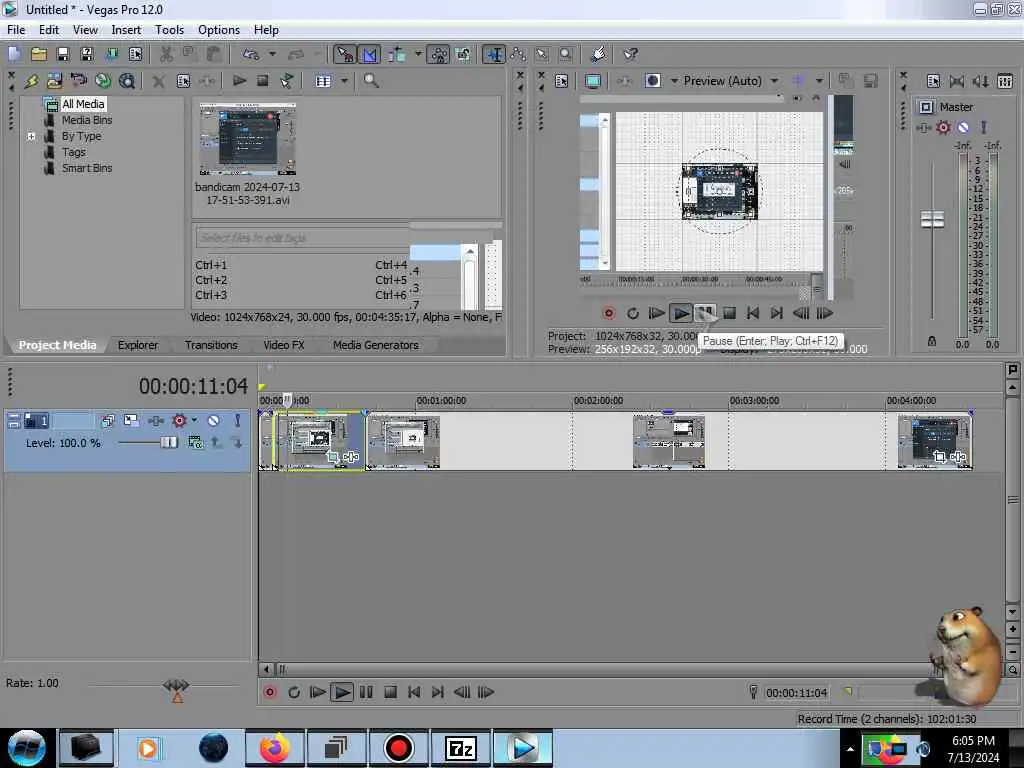
Task: Click Stop in the timeline transport bar
Action: pyautogui.click(x=390, y=692)
